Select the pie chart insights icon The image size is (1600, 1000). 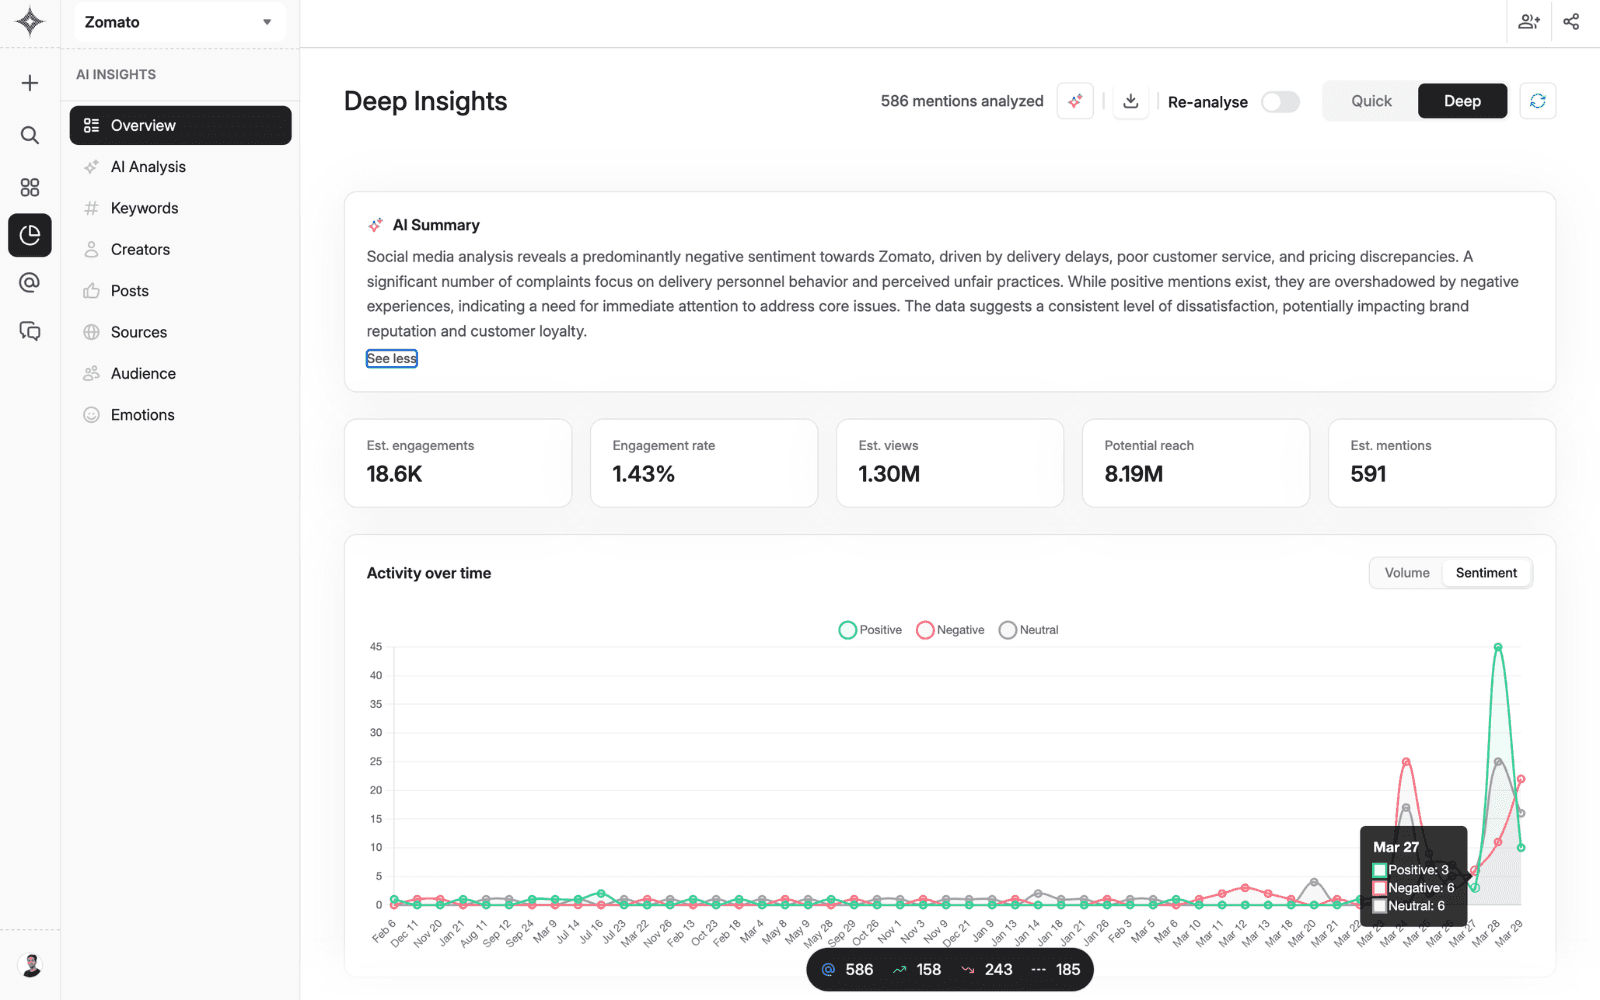tap(29, 235)
